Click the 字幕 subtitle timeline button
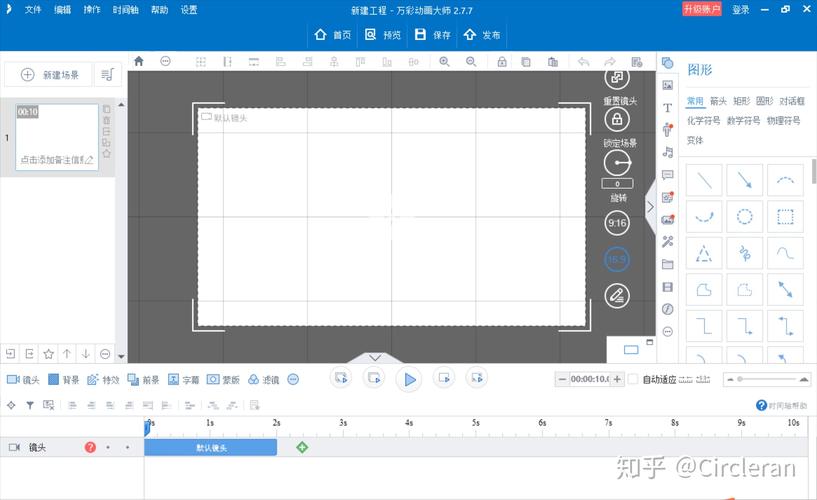817x500 pixels. [x=183, y=380]
